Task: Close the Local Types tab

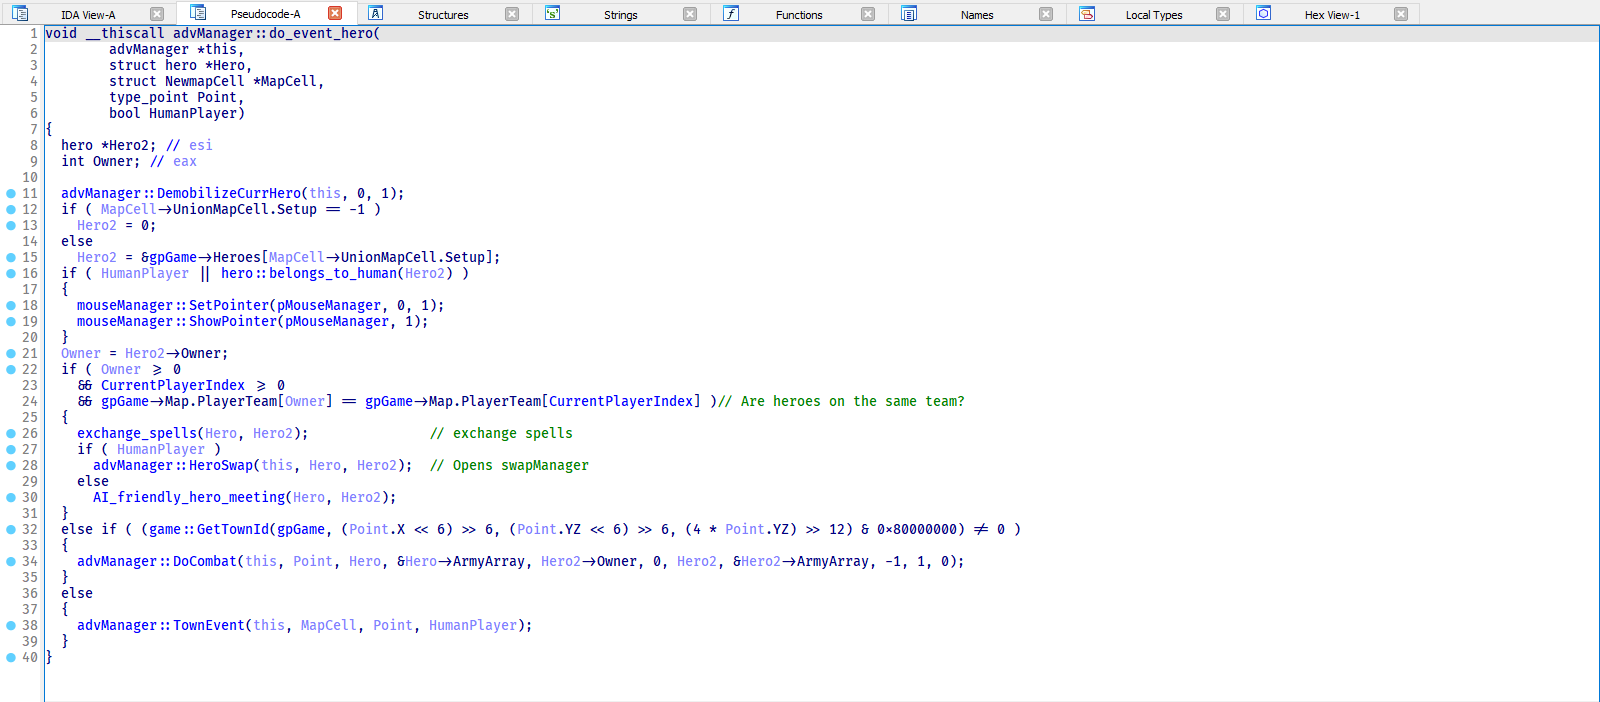Action: (x=1223, y=14)
